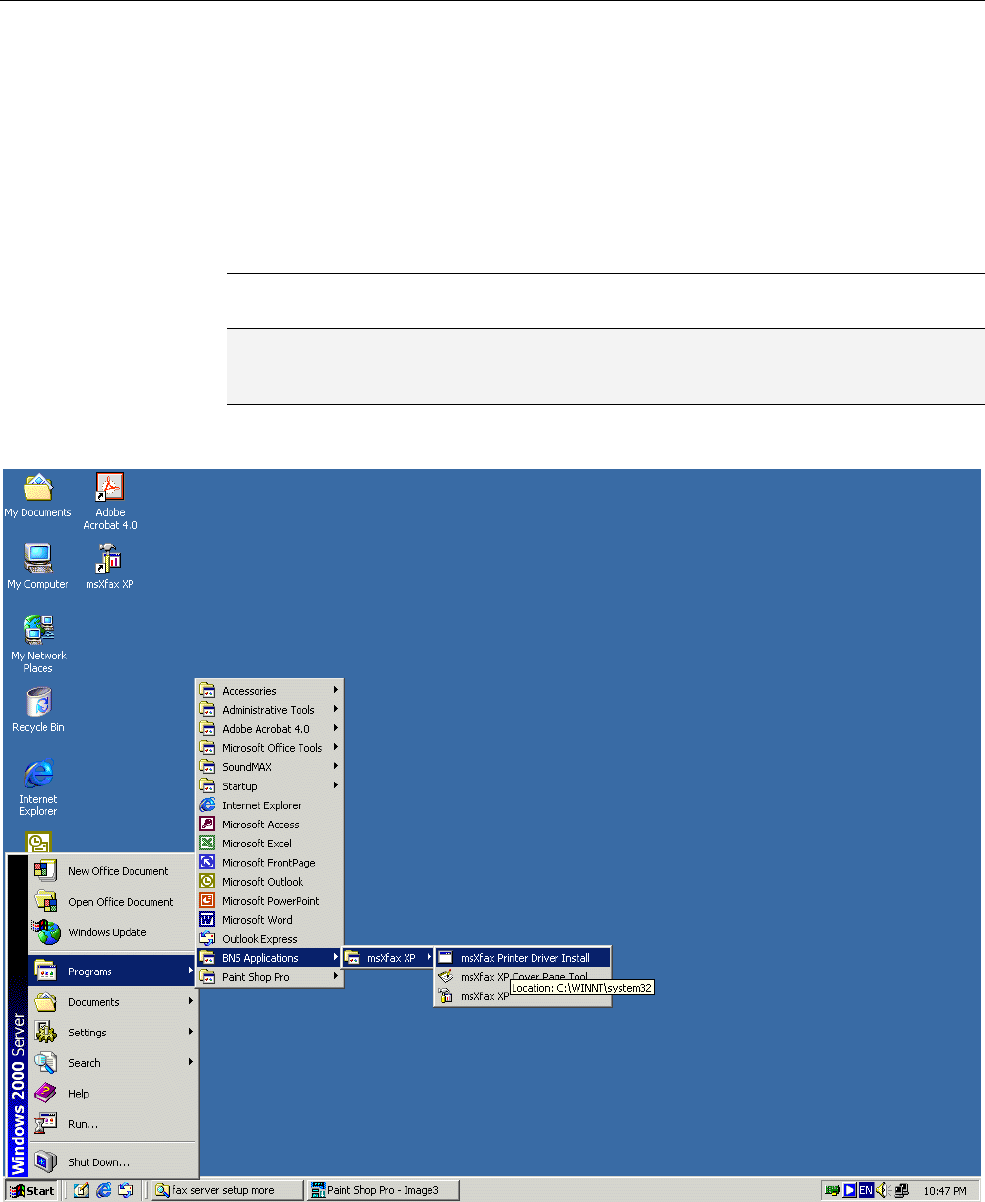Image resolution: width=985 pixels, height=1202 pixels.
Task: Launch Internet Explorer from Programs menu
Action: pos(270,805)
